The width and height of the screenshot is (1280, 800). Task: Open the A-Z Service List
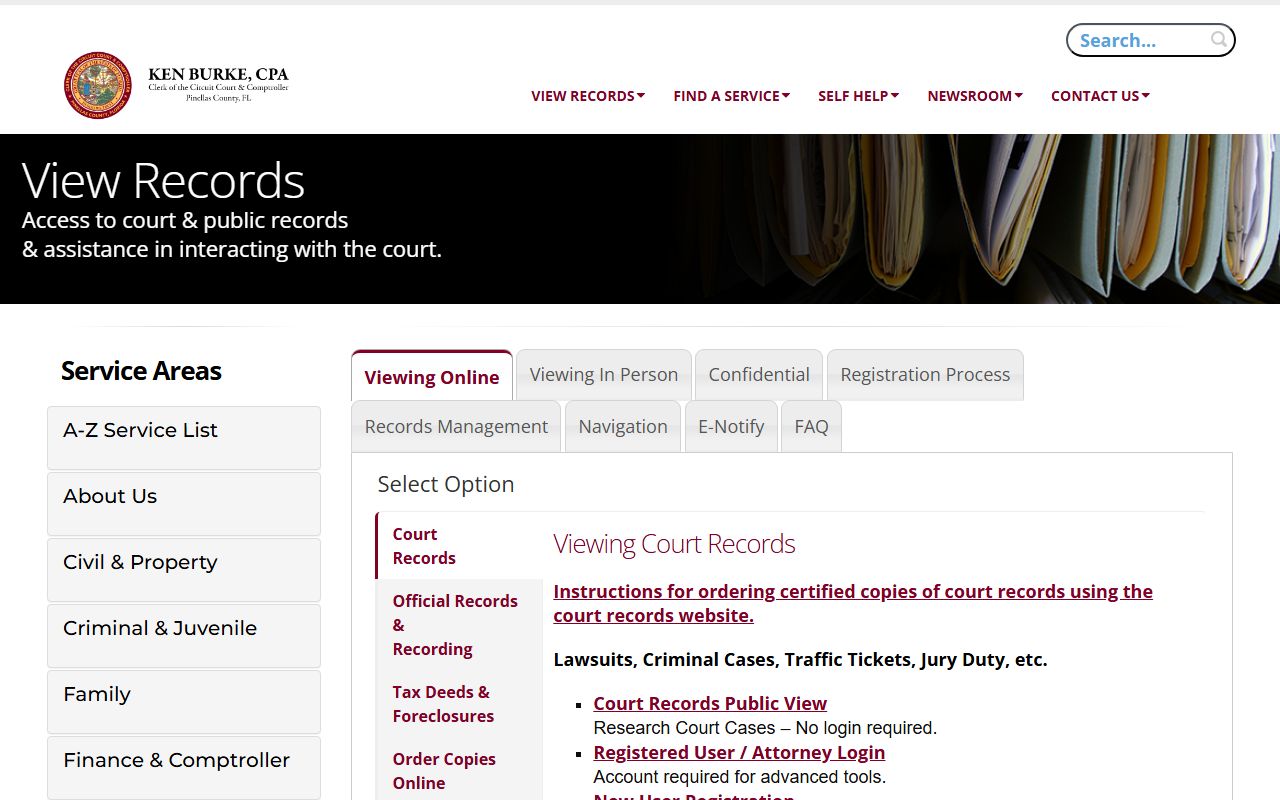point(184,438)
